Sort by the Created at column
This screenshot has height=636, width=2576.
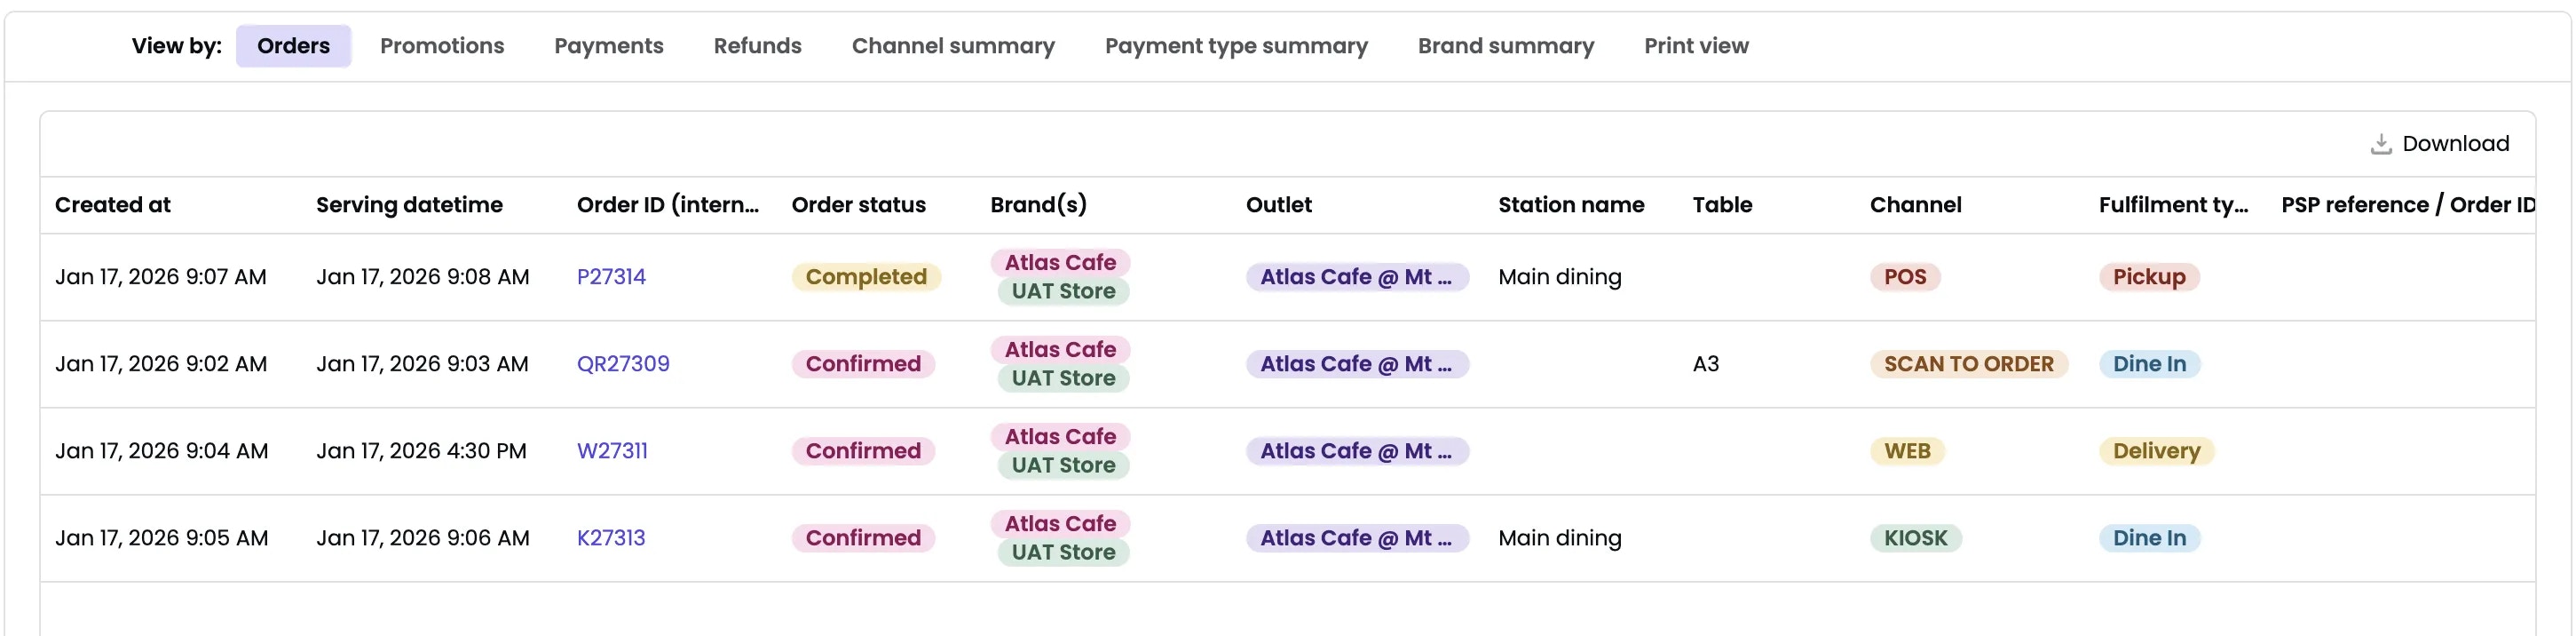[x=112, y=204]
